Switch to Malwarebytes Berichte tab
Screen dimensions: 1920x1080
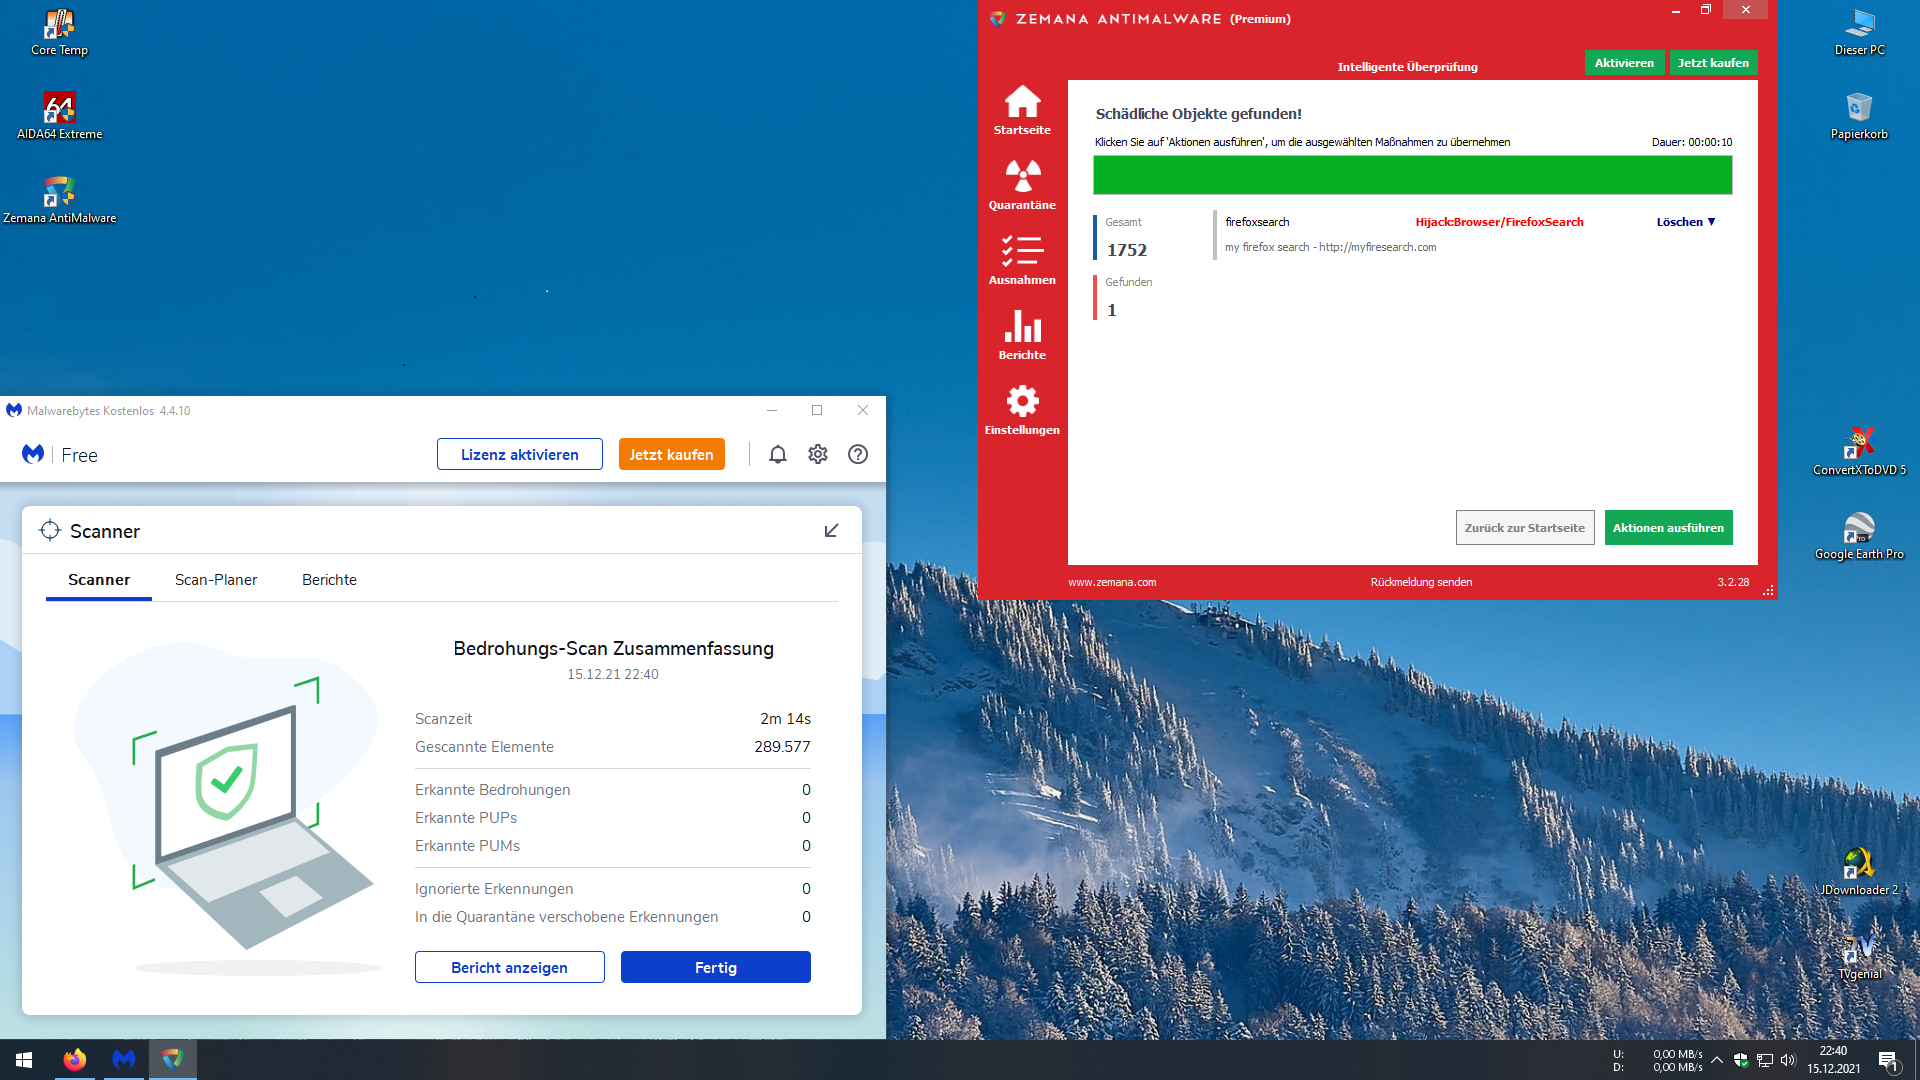click(x=329, y=580)
